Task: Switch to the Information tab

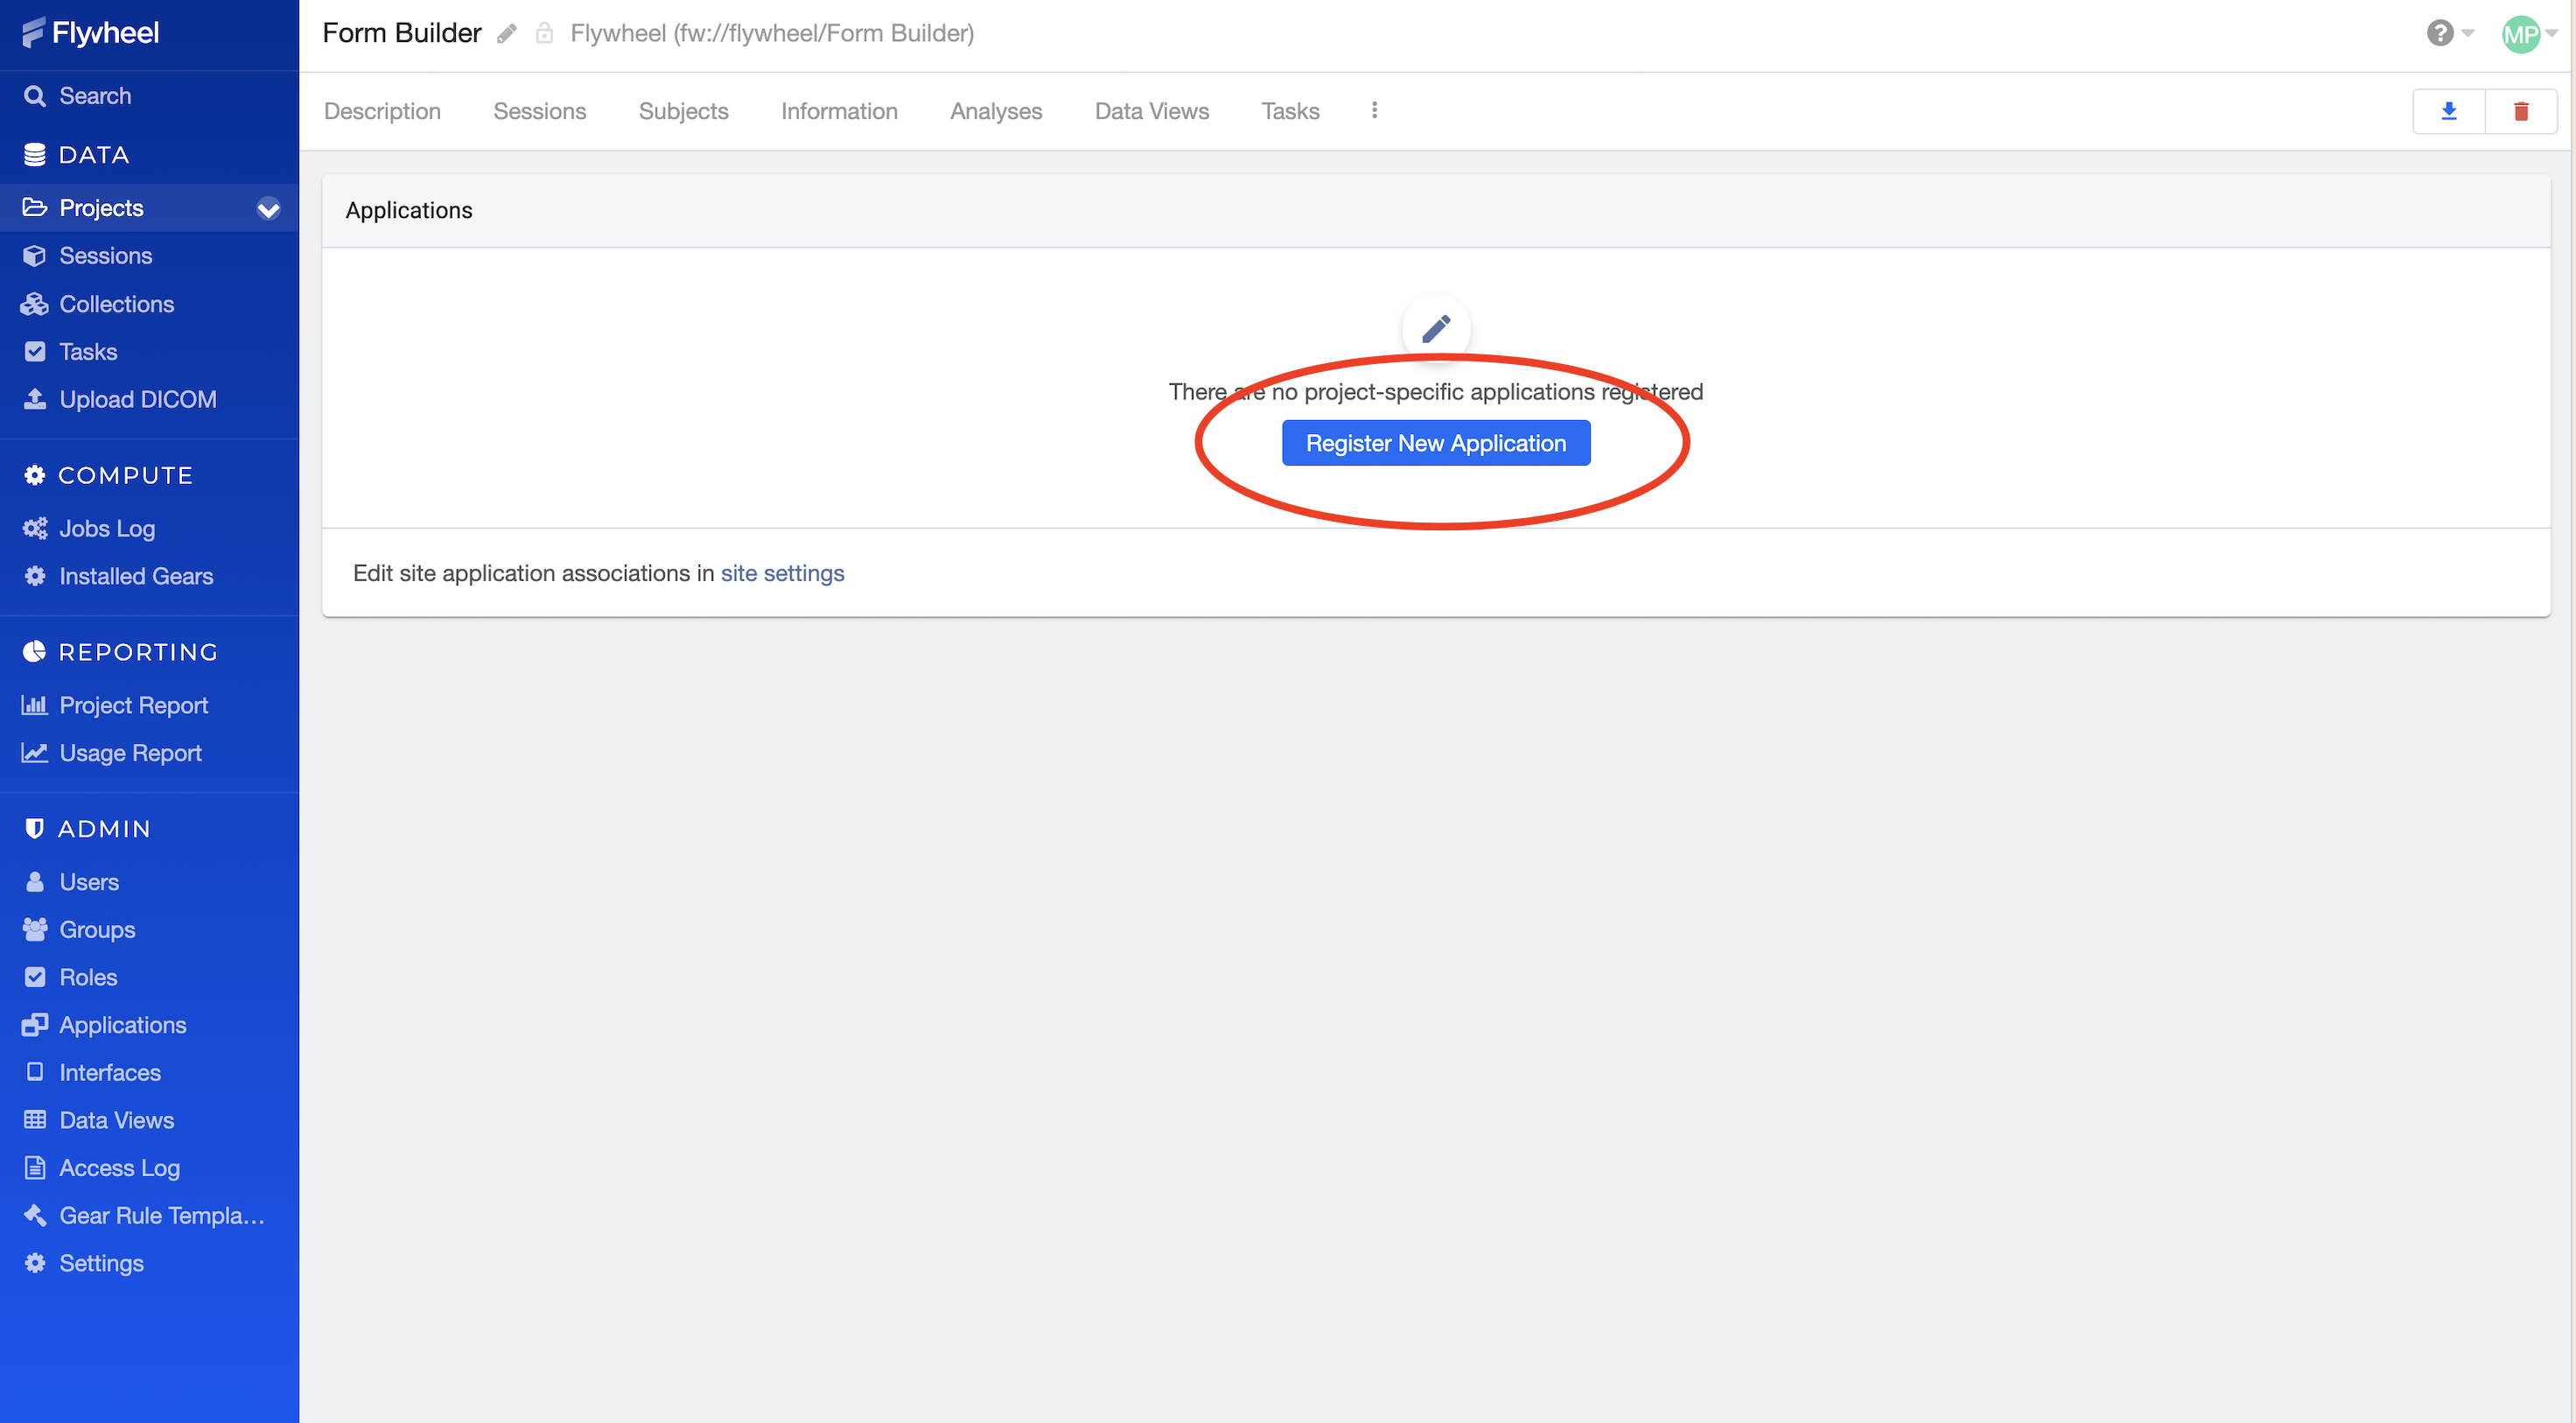Action: (839, 111)
